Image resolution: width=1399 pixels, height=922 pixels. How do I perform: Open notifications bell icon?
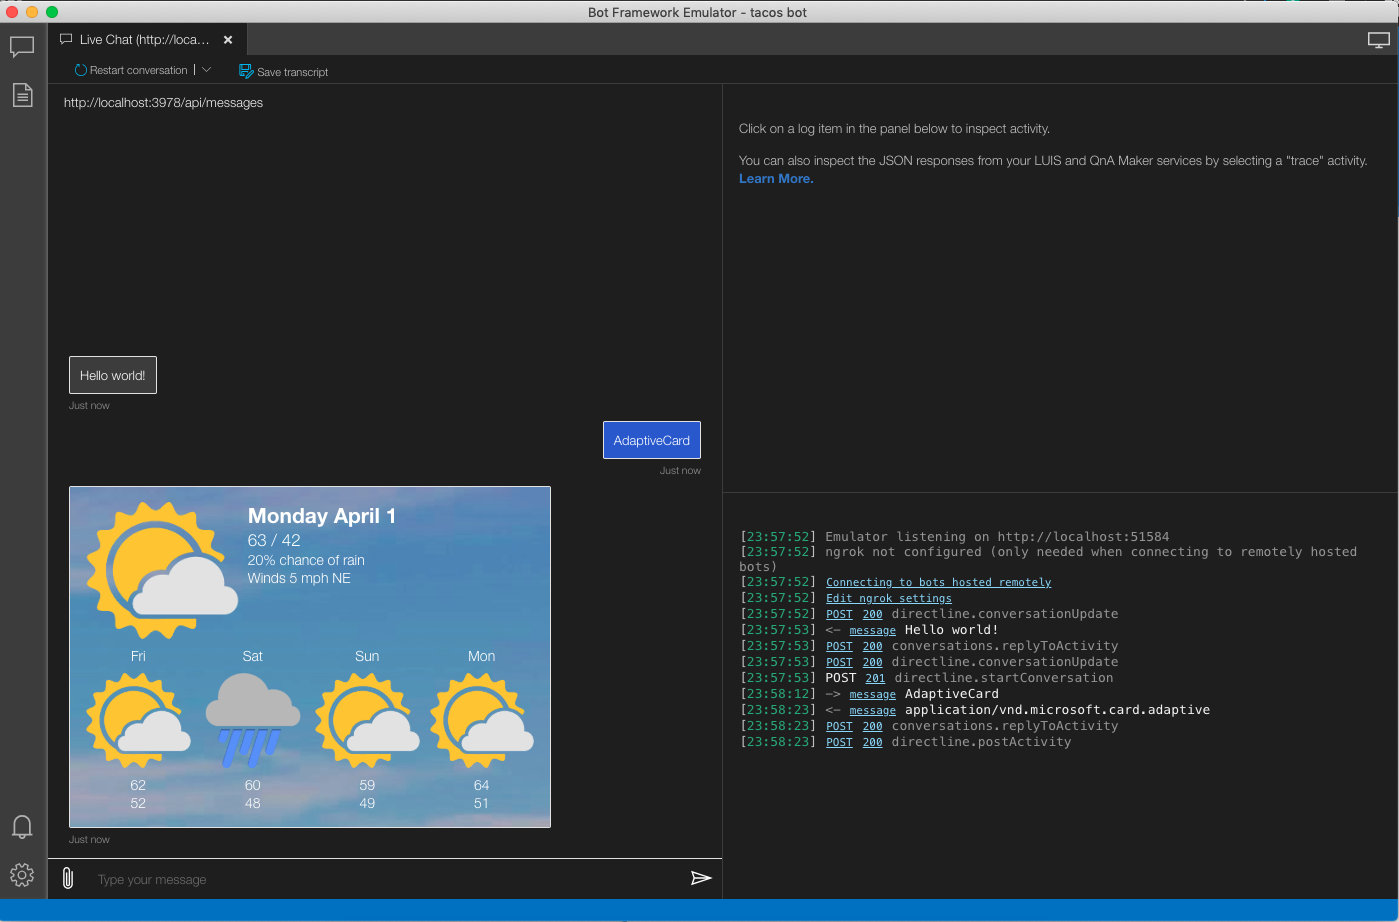click(x=22, y=827)
